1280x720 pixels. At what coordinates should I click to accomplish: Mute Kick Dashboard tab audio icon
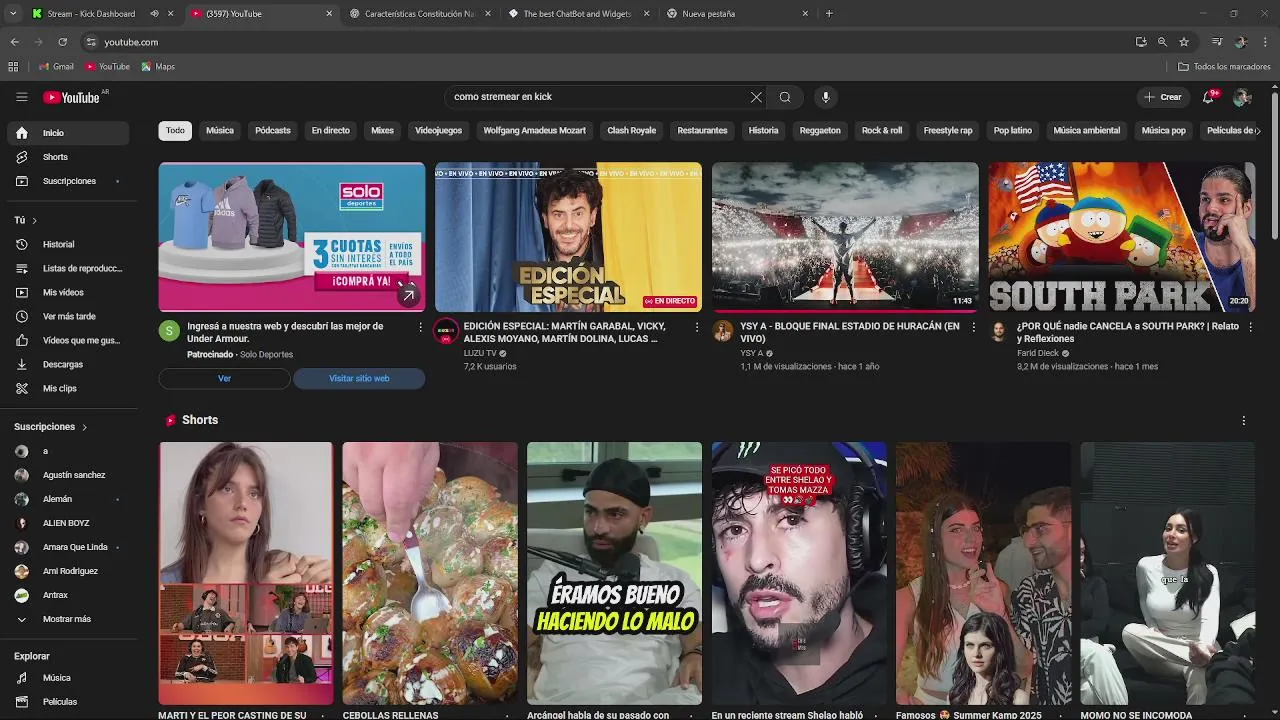point(154,14)
